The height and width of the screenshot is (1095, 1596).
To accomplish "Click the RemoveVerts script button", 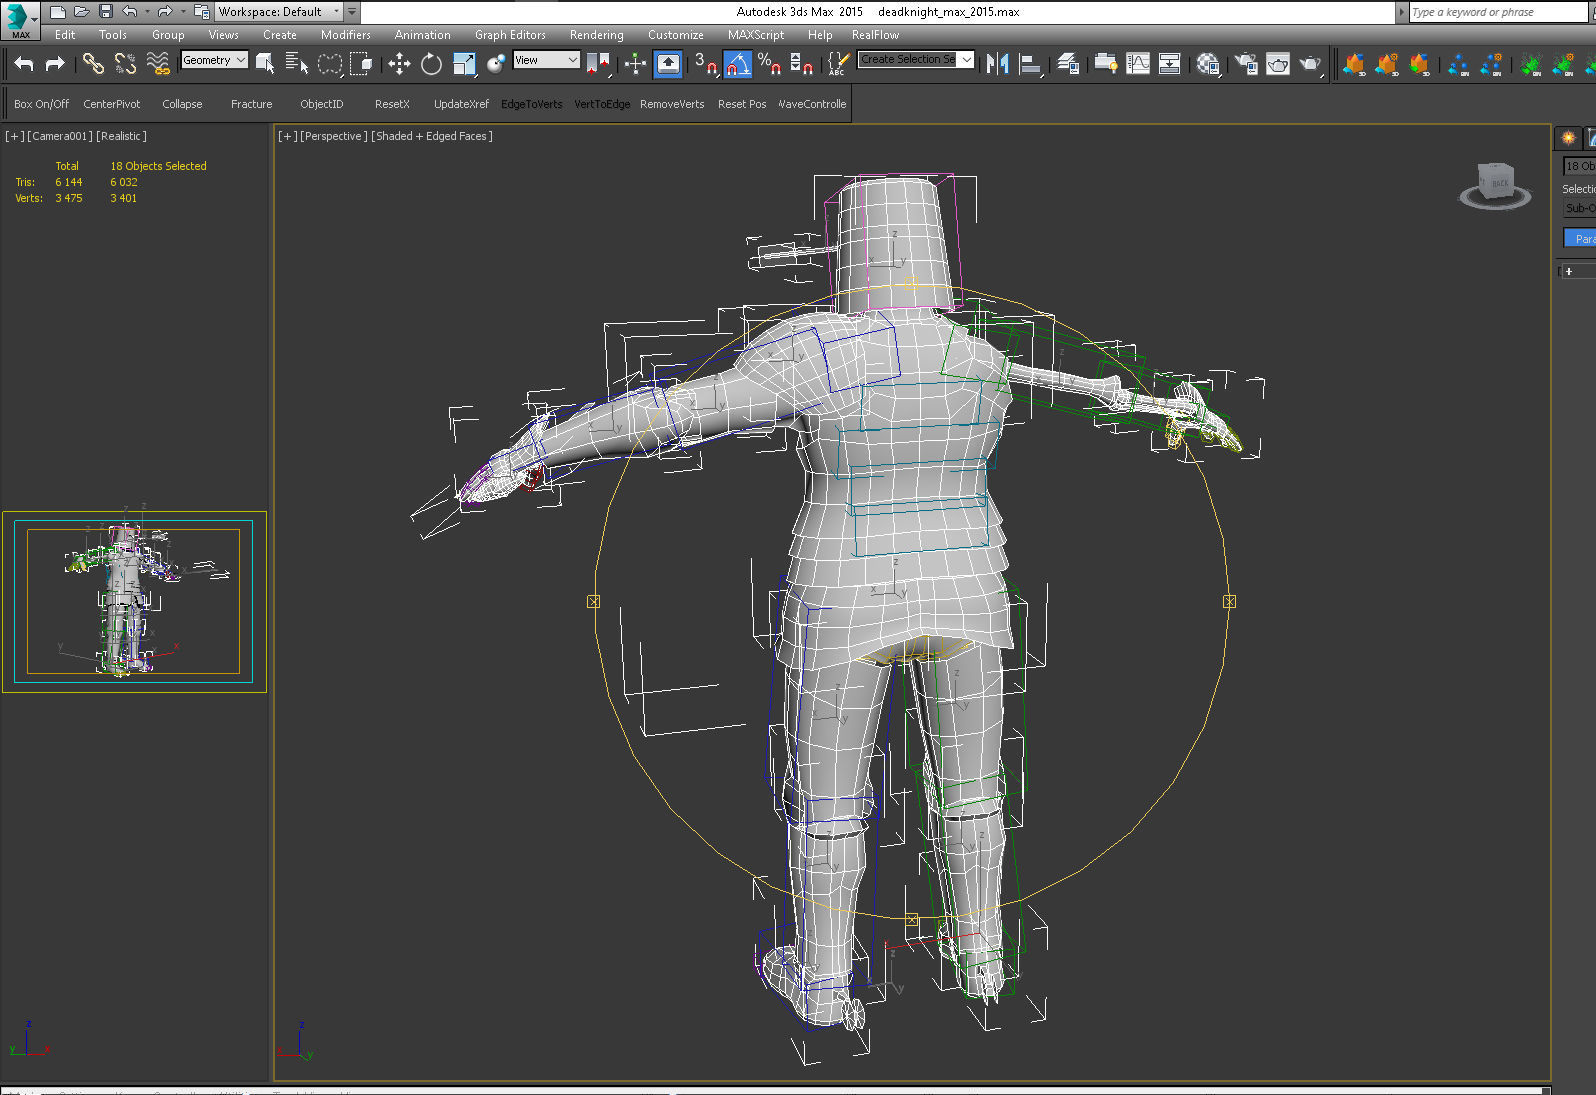I will tap(672, 104).
